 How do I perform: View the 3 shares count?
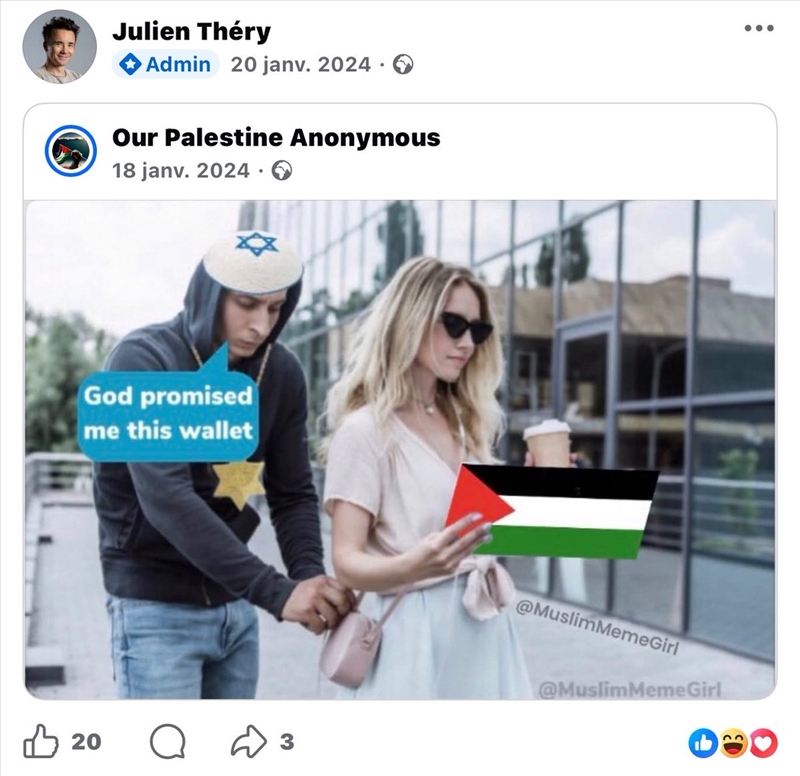287,741
